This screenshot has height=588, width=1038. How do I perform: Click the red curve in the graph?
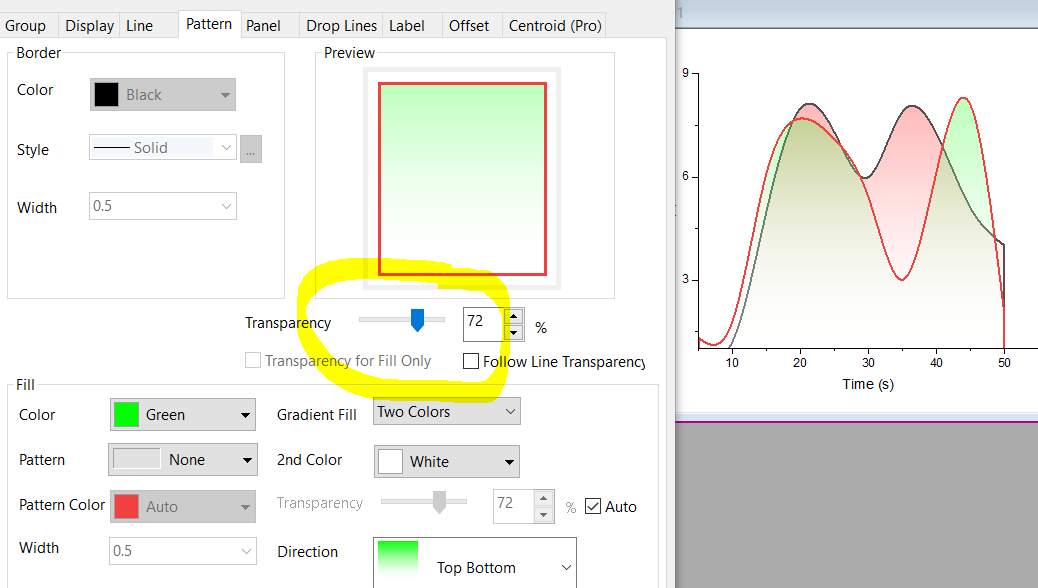[x=902, y=278]
